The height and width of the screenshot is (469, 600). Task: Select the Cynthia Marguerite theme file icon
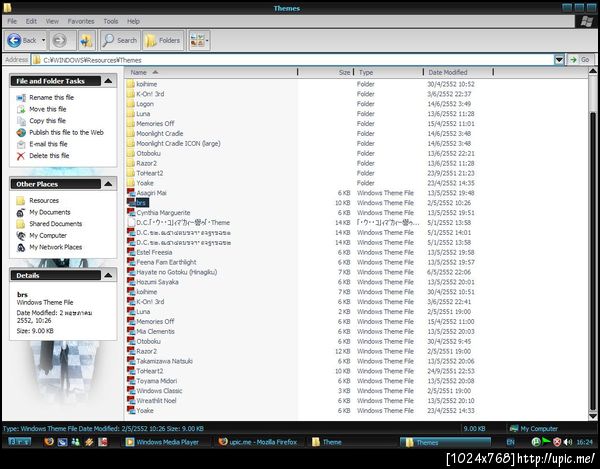click(131, 213)
